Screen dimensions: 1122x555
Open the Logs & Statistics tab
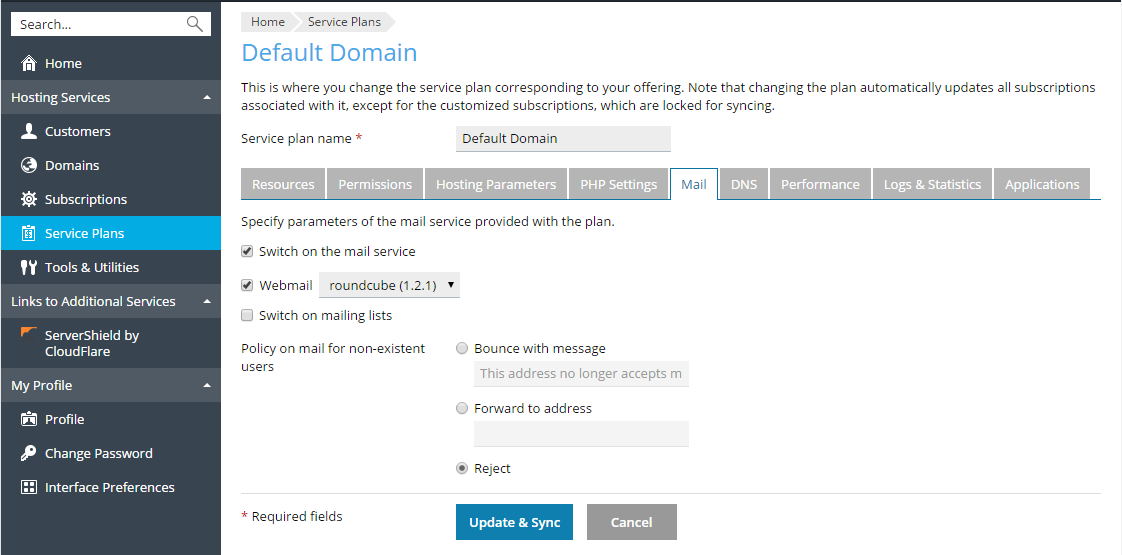click(x=932, y=184)
